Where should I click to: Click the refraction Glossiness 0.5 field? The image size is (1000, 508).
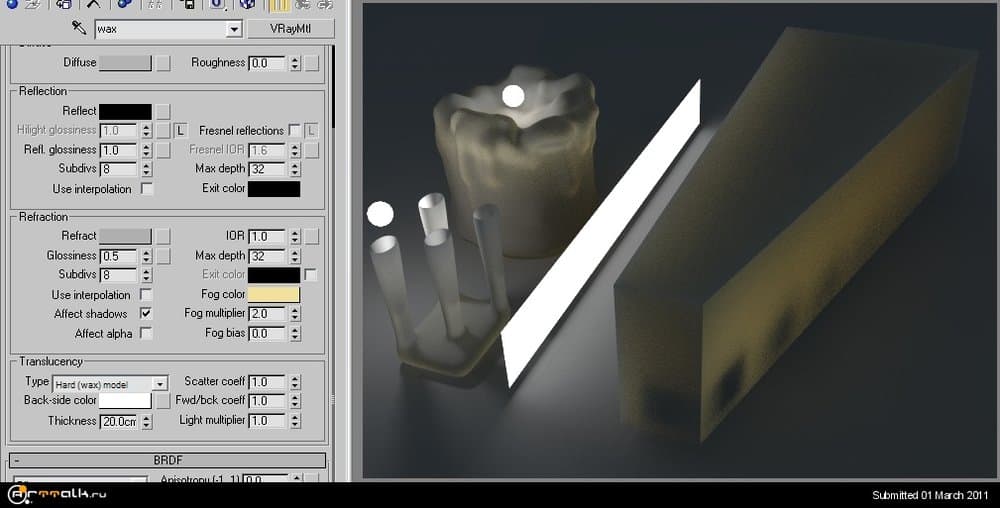pyautogui.click(x=119, y=256)
